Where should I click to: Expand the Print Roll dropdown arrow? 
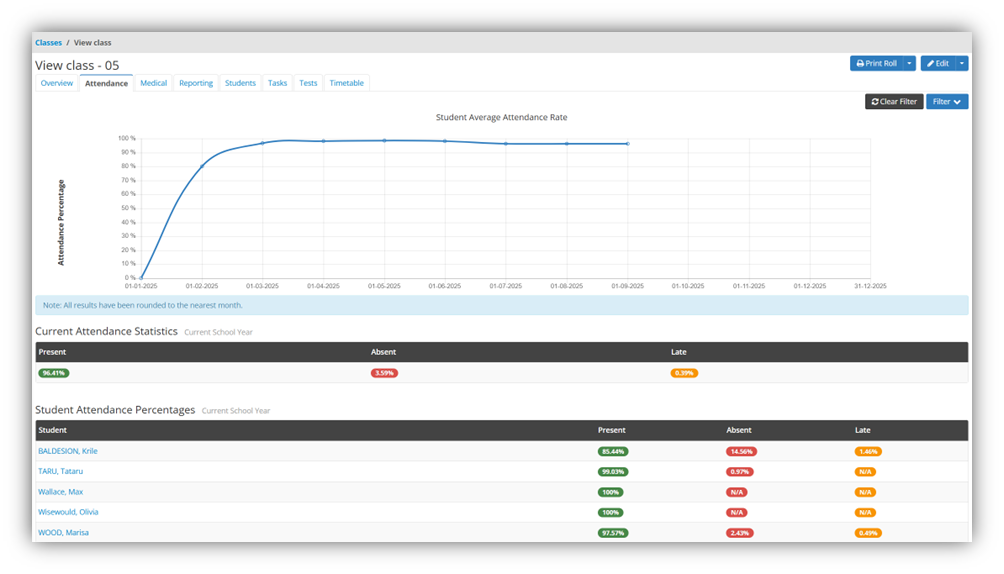click(x=909, y=63)
